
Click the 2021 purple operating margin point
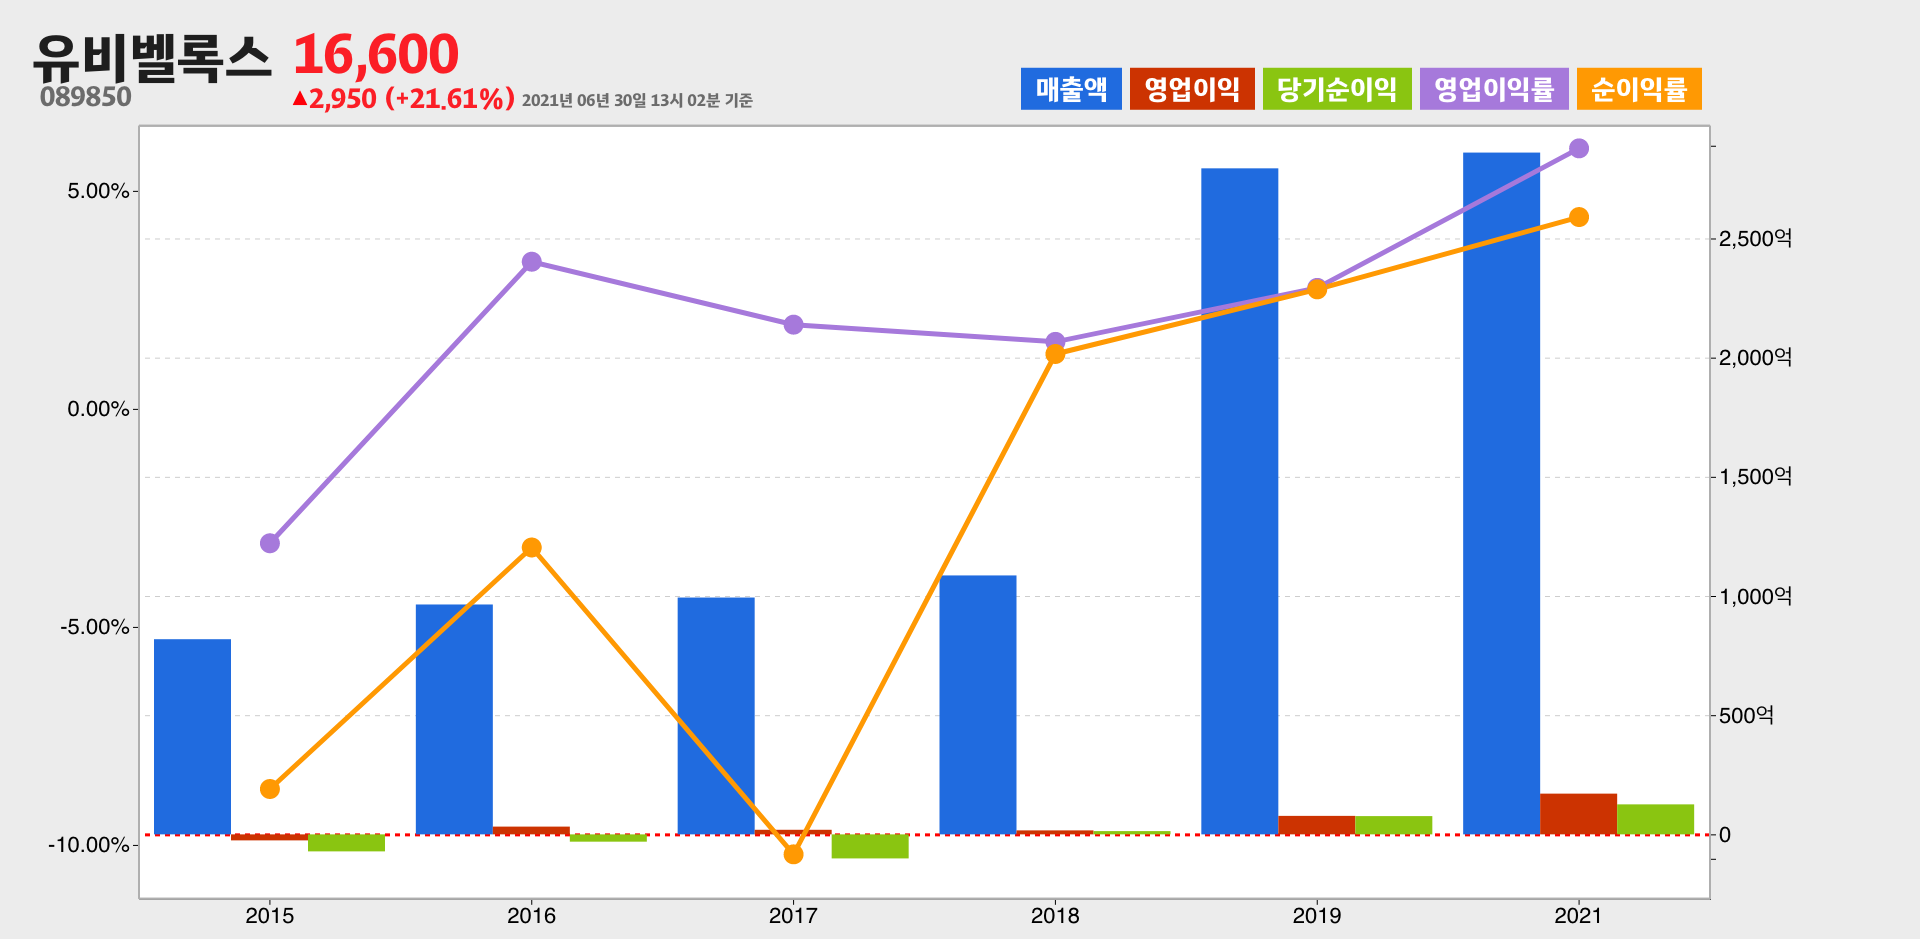coord(1579,148)
